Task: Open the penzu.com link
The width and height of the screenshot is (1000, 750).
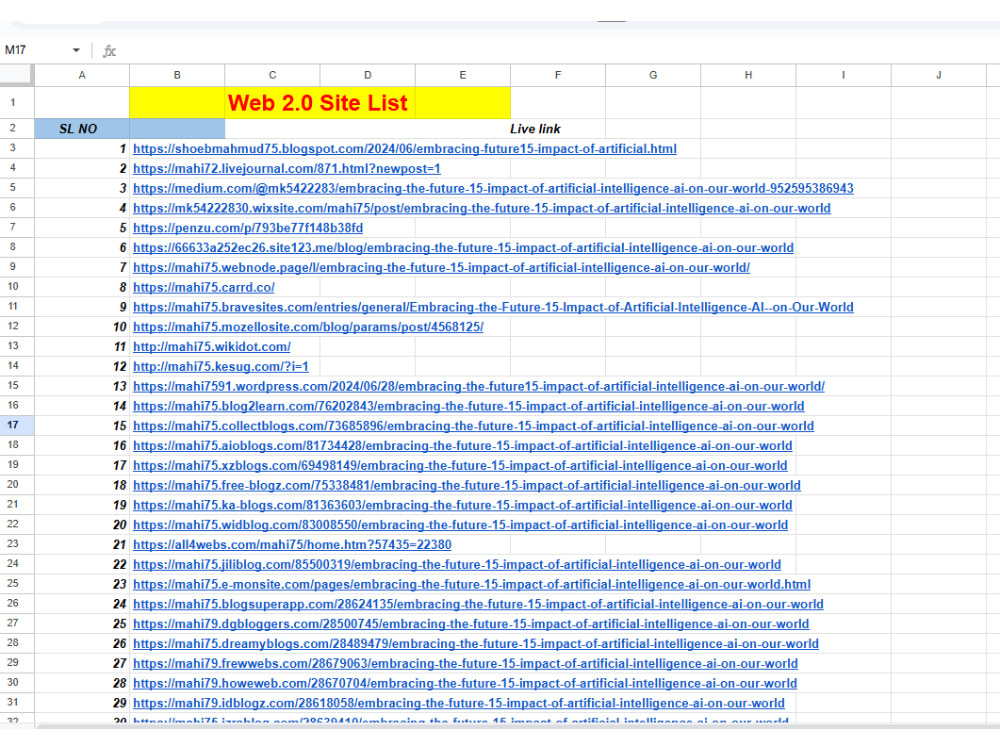Action: (247, 228)
